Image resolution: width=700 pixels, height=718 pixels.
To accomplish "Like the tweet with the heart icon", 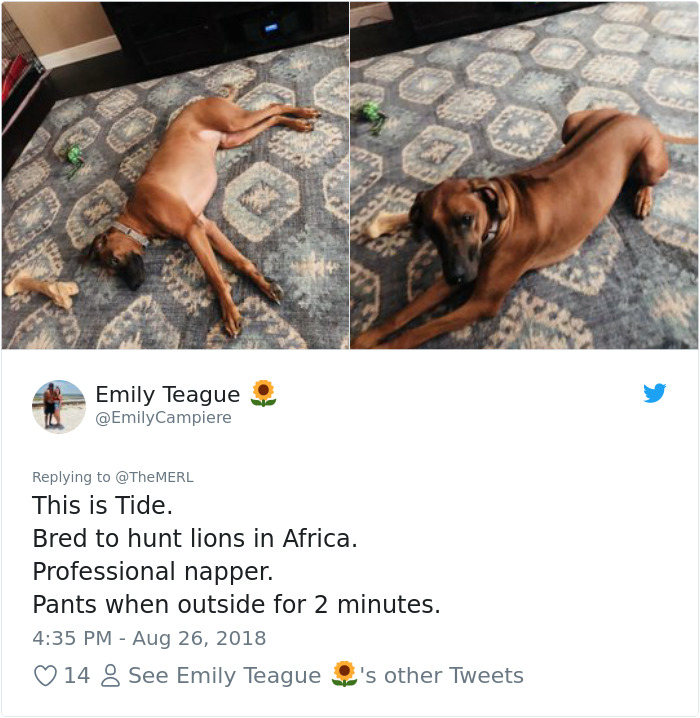I will coord(45,676).
